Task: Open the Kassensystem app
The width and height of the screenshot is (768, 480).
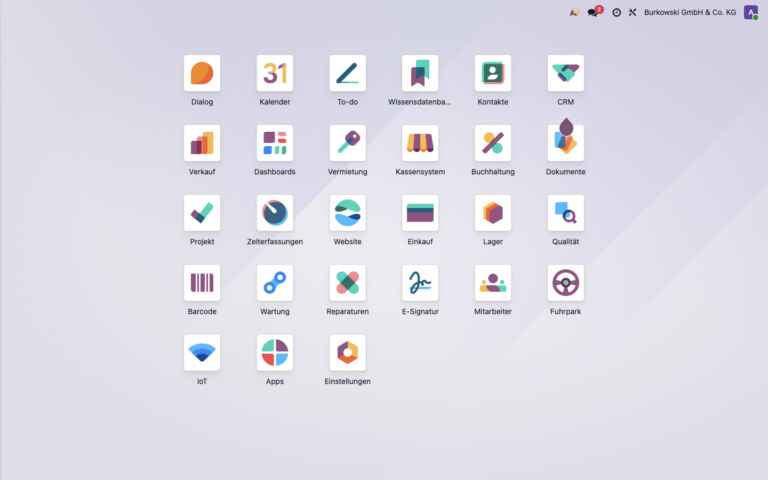Action: pyautogui.click(x=420, y=143)
